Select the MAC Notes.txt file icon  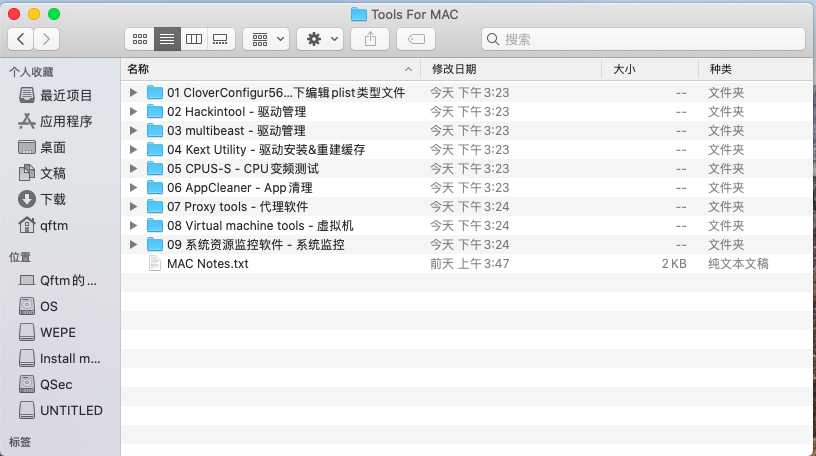pos(155,263)
